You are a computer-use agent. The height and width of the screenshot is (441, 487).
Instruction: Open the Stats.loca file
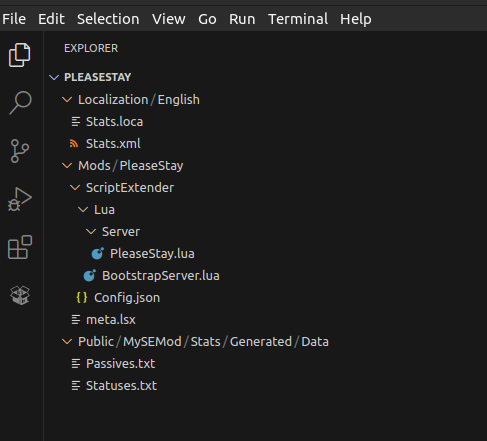114,122
